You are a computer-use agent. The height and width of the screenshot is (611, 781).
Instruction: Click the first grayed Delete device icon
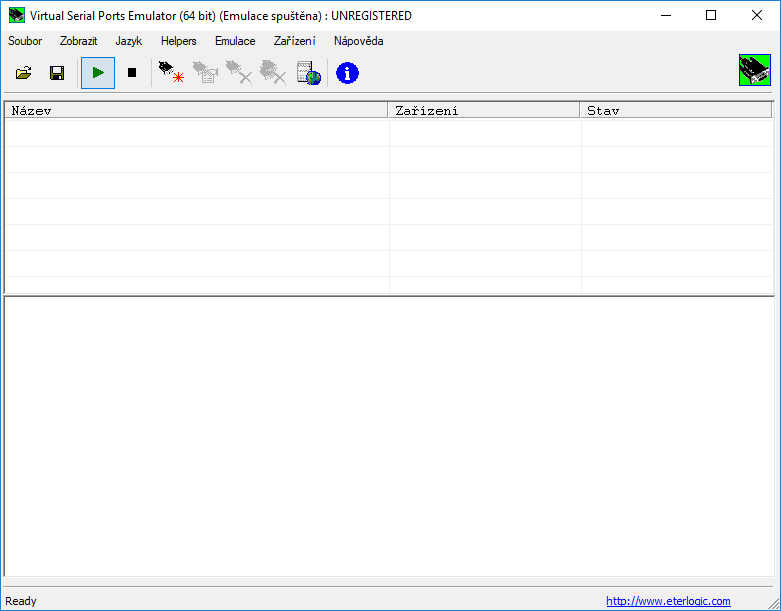click(x=238, y=73)
